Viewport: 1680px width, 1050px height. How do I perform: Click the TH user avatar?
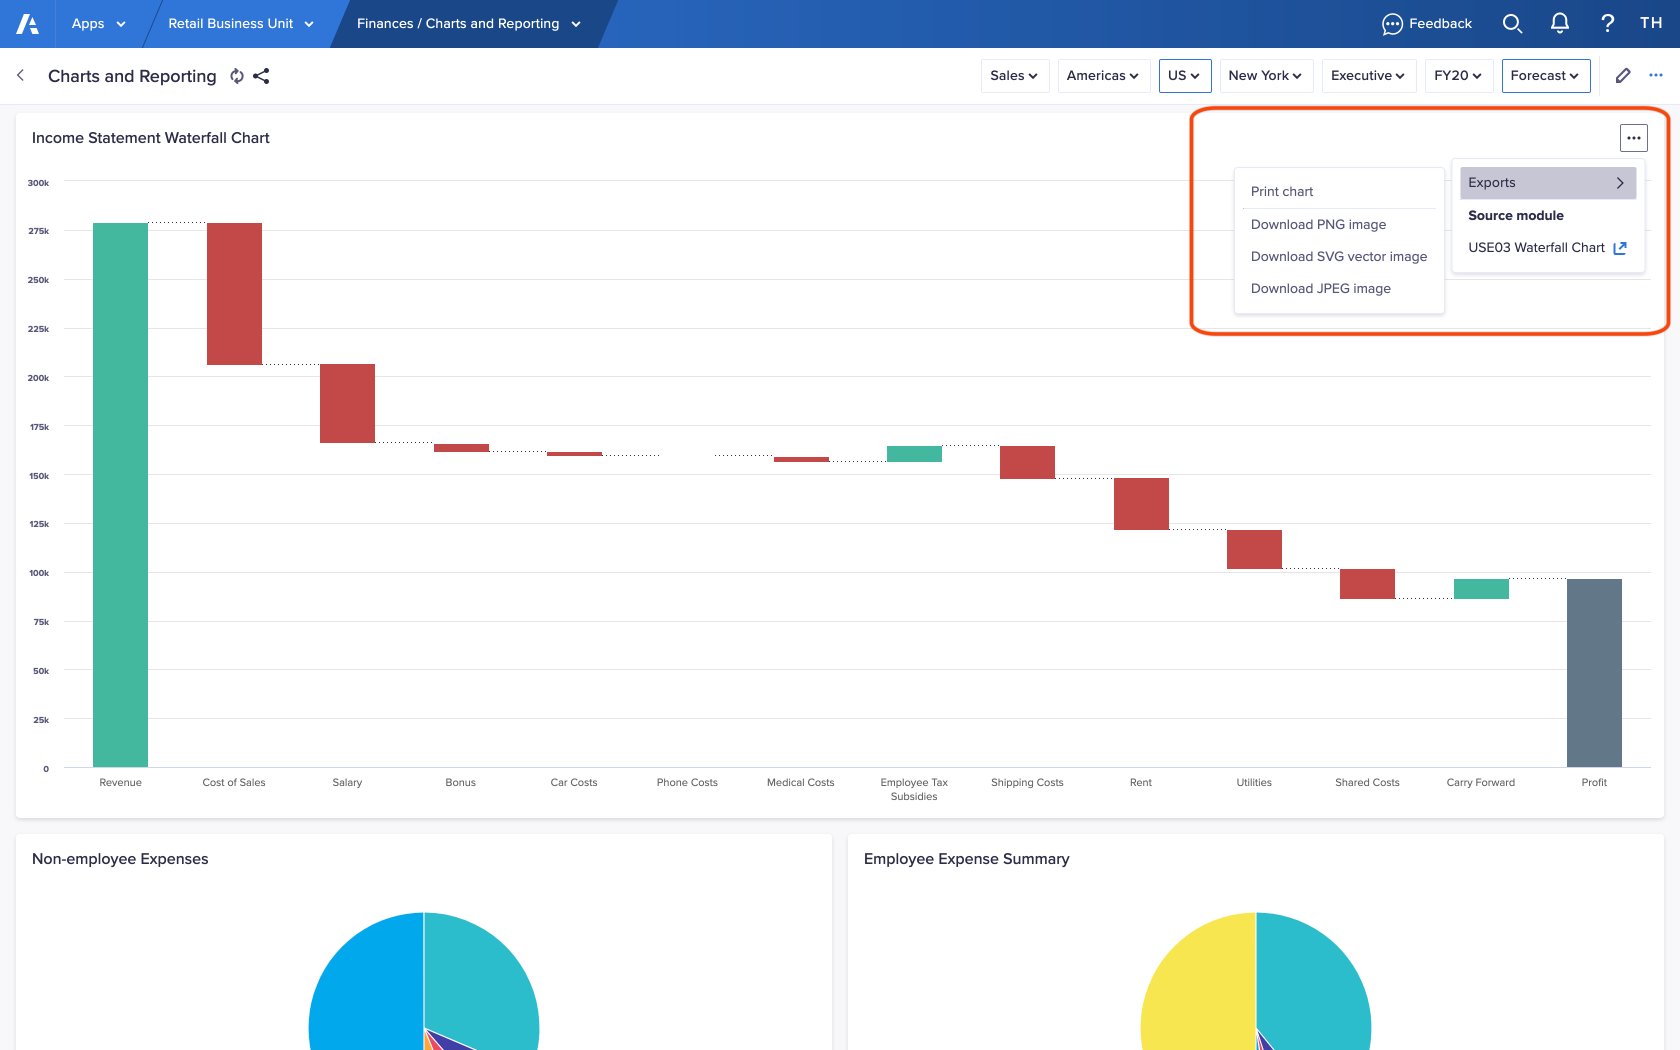click(1651, 23)
